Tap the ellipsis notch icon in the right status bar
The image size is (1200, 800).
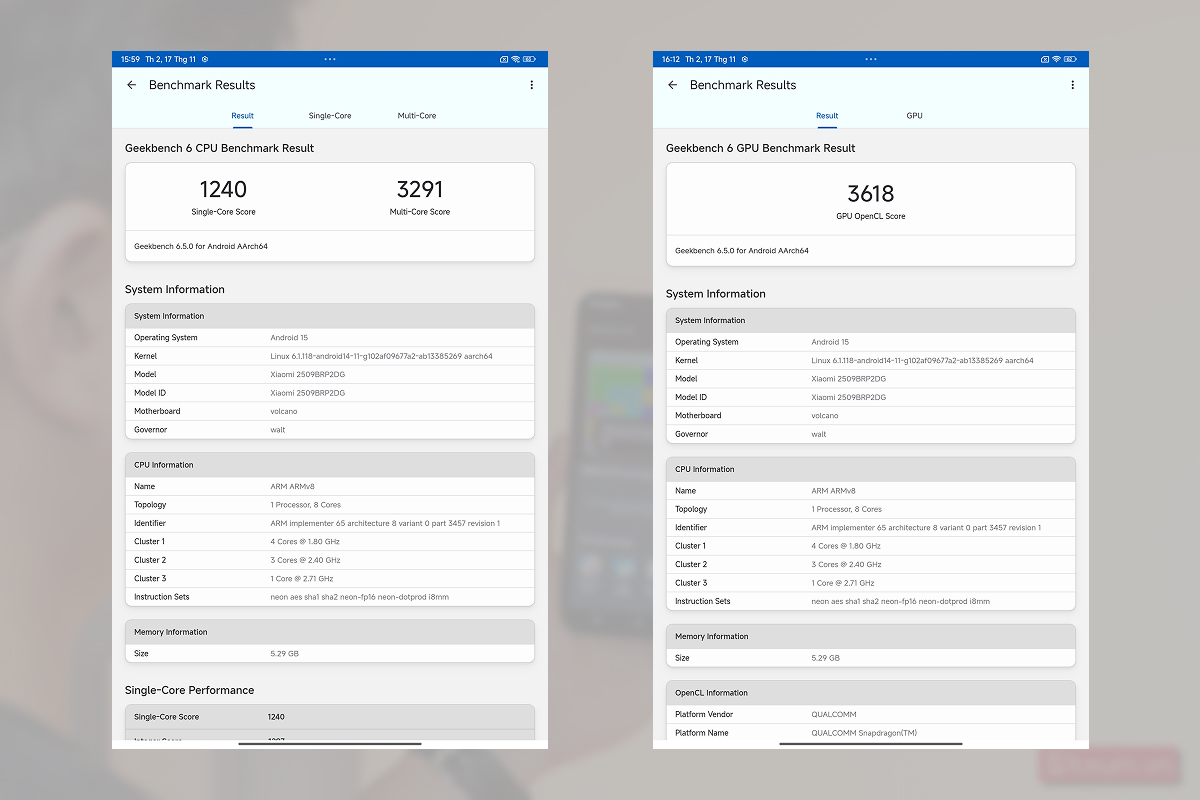870,59
